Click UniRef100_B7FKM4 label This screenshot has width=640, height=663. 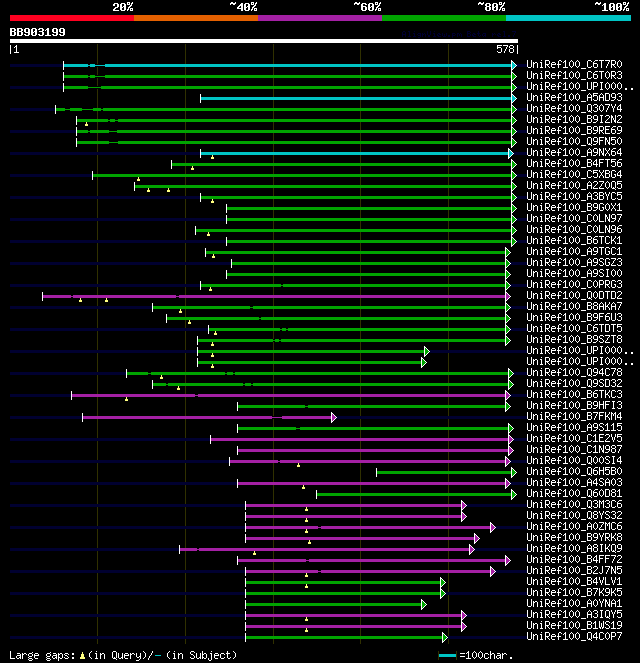(x=574, y=416)
